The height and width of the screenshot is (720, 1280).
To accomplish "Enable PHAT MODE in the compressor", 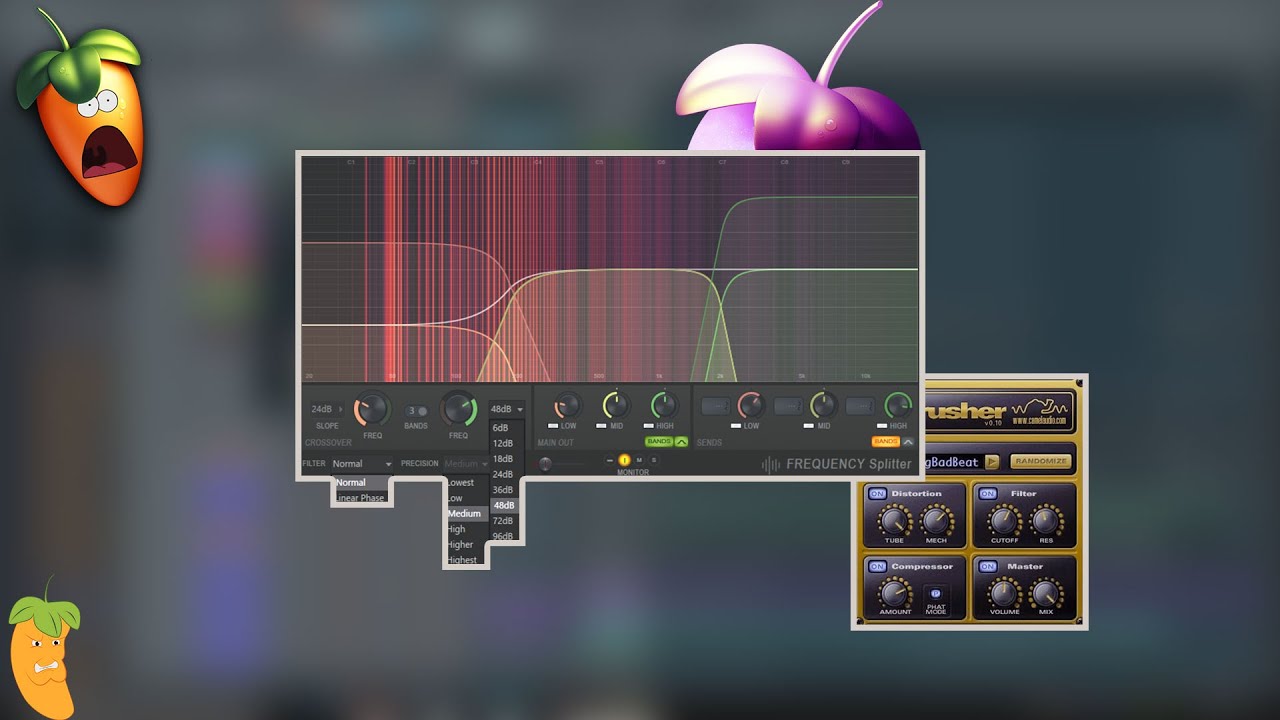I will [936, 593].
